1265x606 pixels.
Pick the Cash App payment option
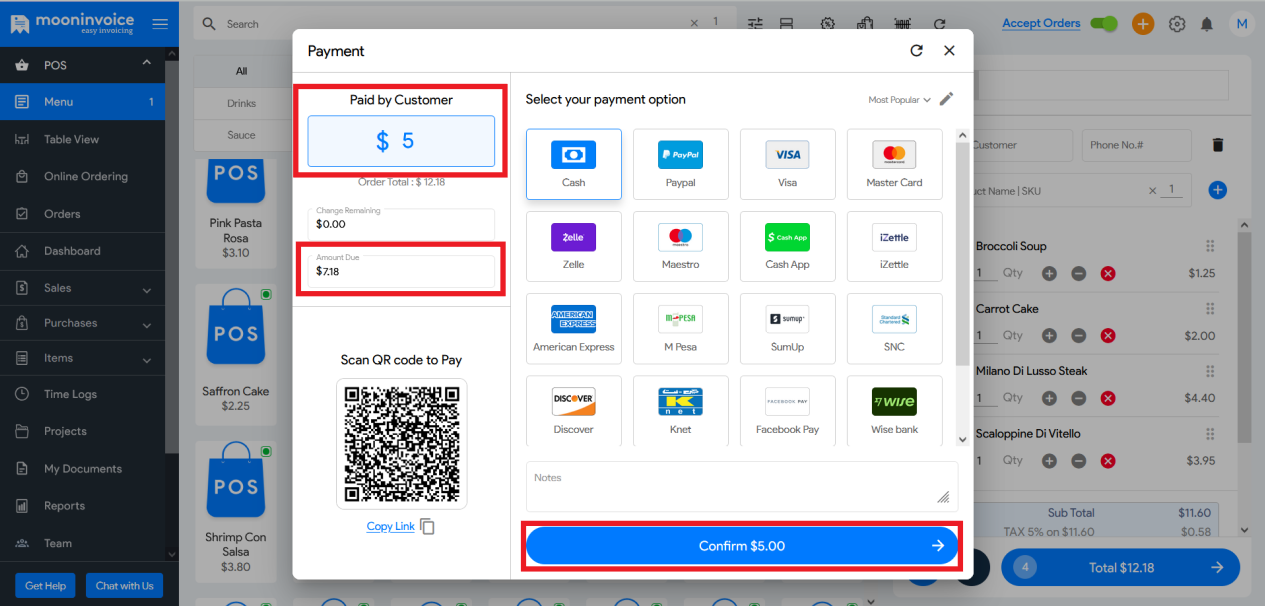[787, 246]
